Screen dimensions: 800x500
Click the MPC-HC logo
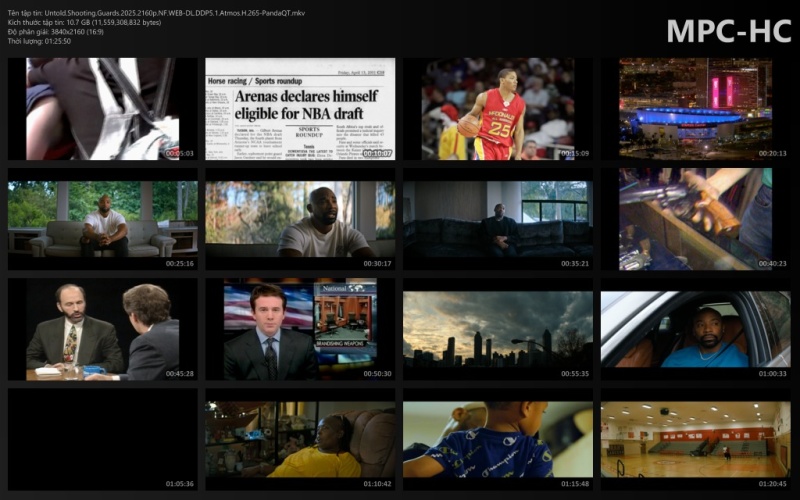(x=729, y=31)
